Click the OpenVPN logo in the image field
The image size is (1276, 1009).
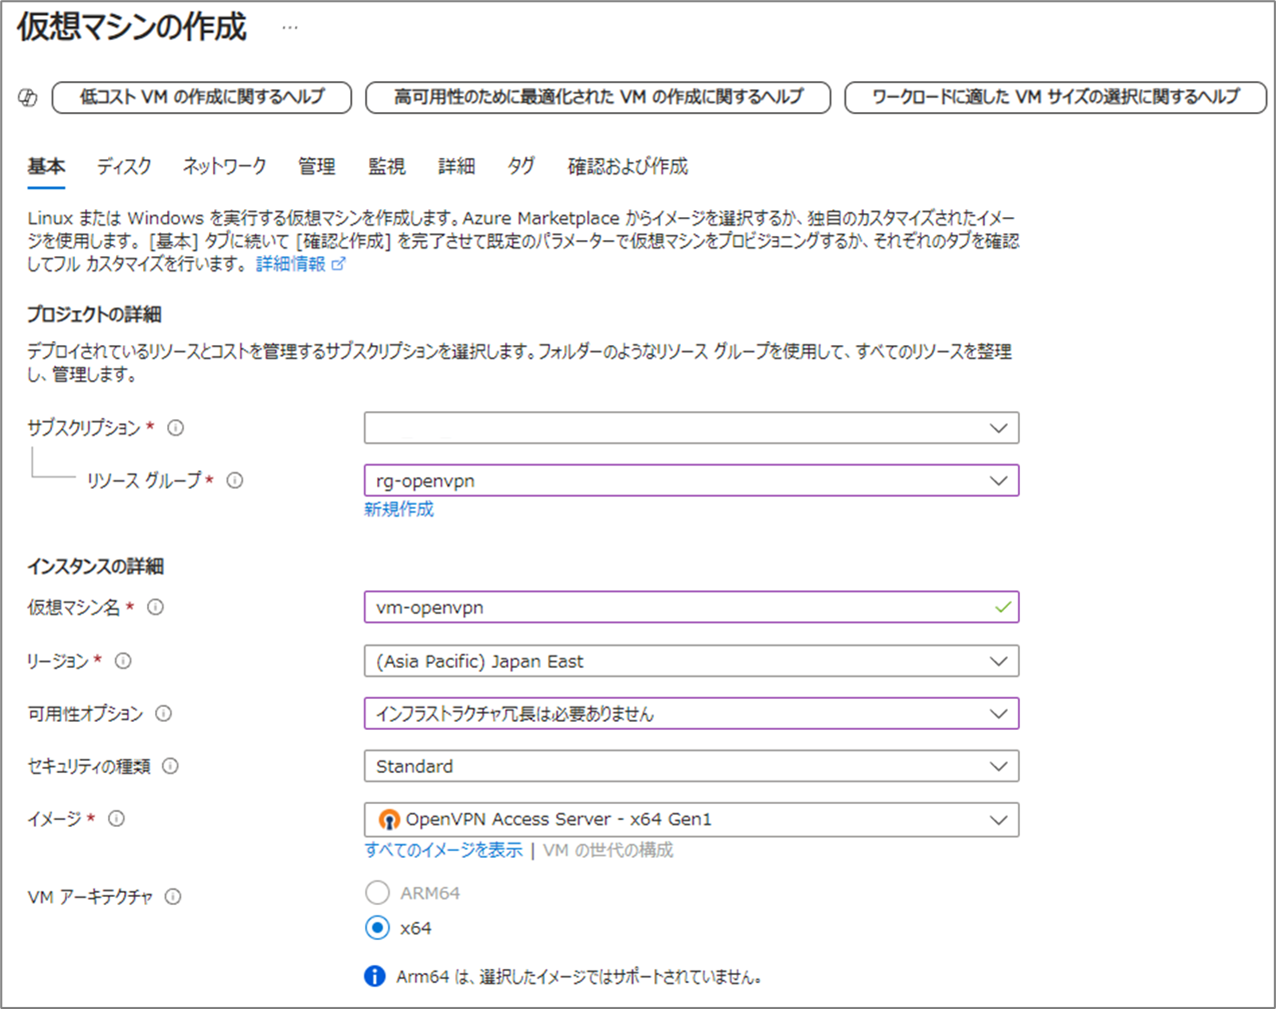pyautogui.click(x=389, y=820)
